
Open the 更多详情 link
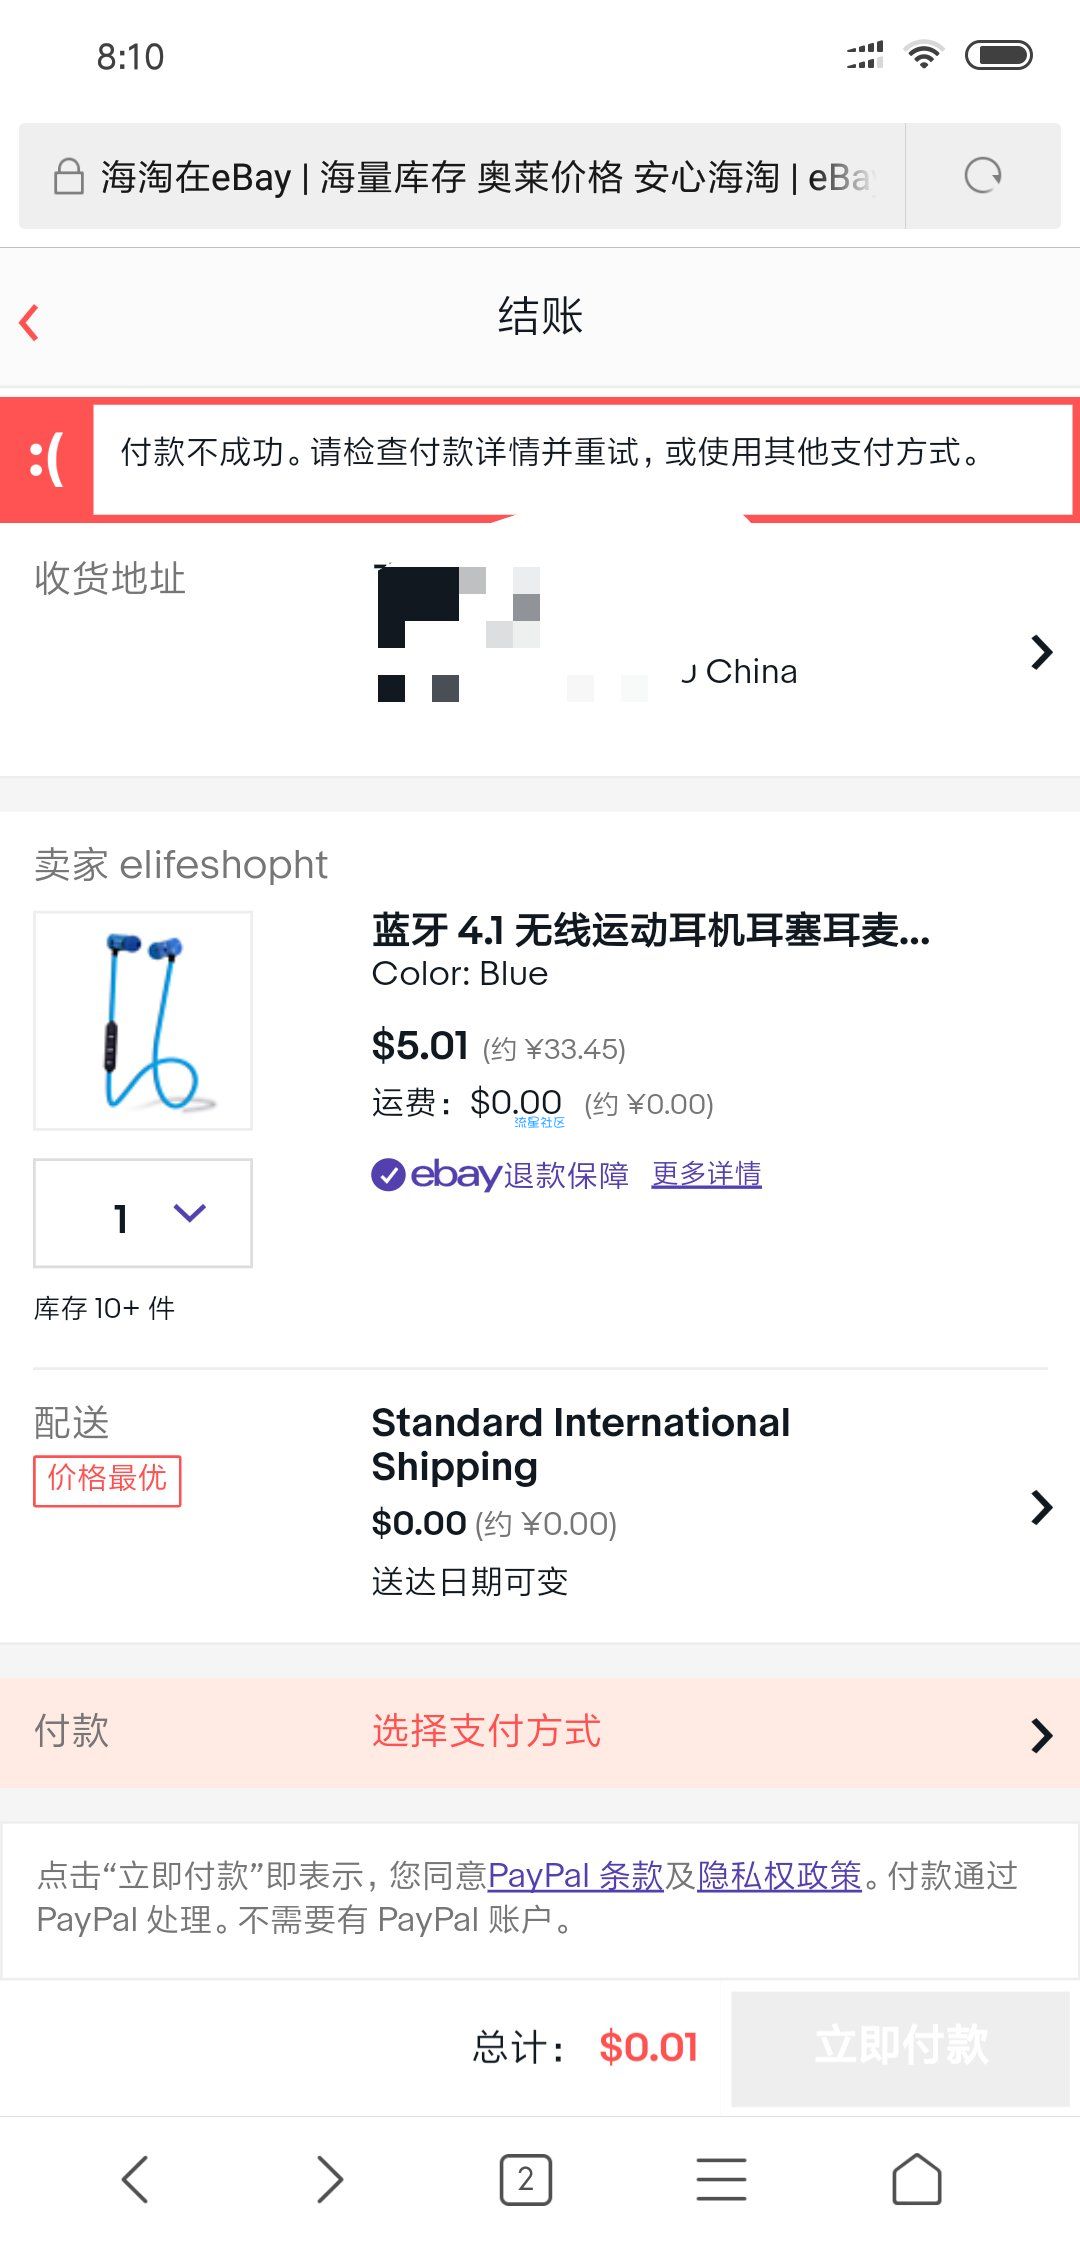coord(707,1174)
